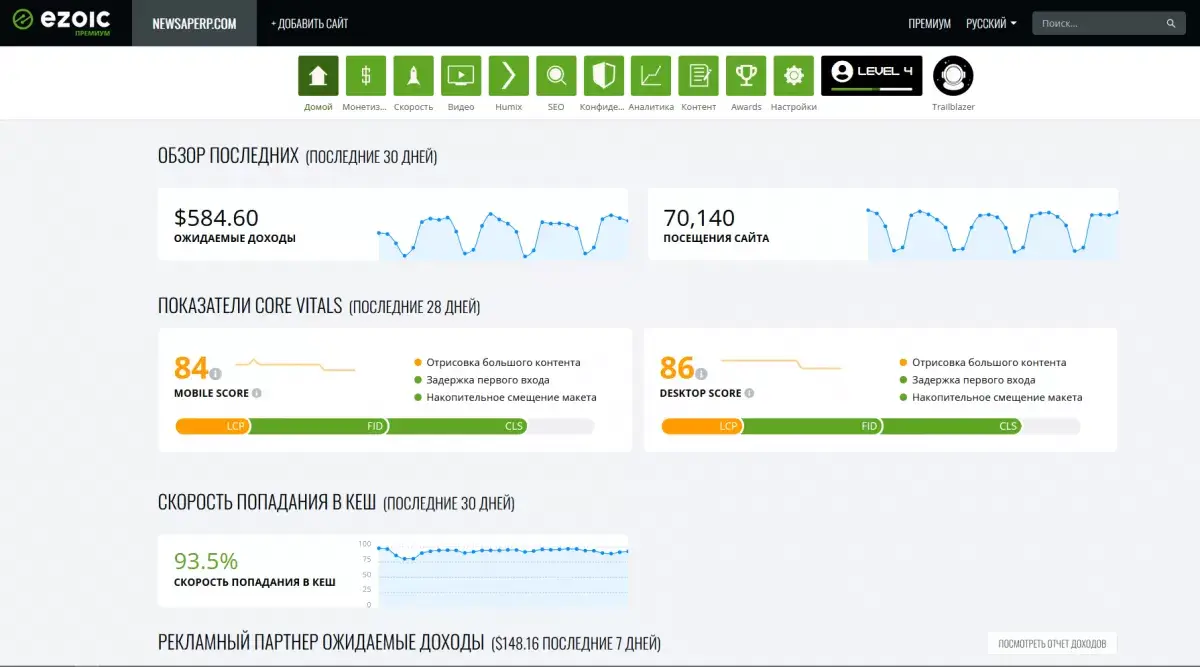Open the Privacy shield icon
The width and height of the screenshot is (1200, 667).
coord(603,76)
